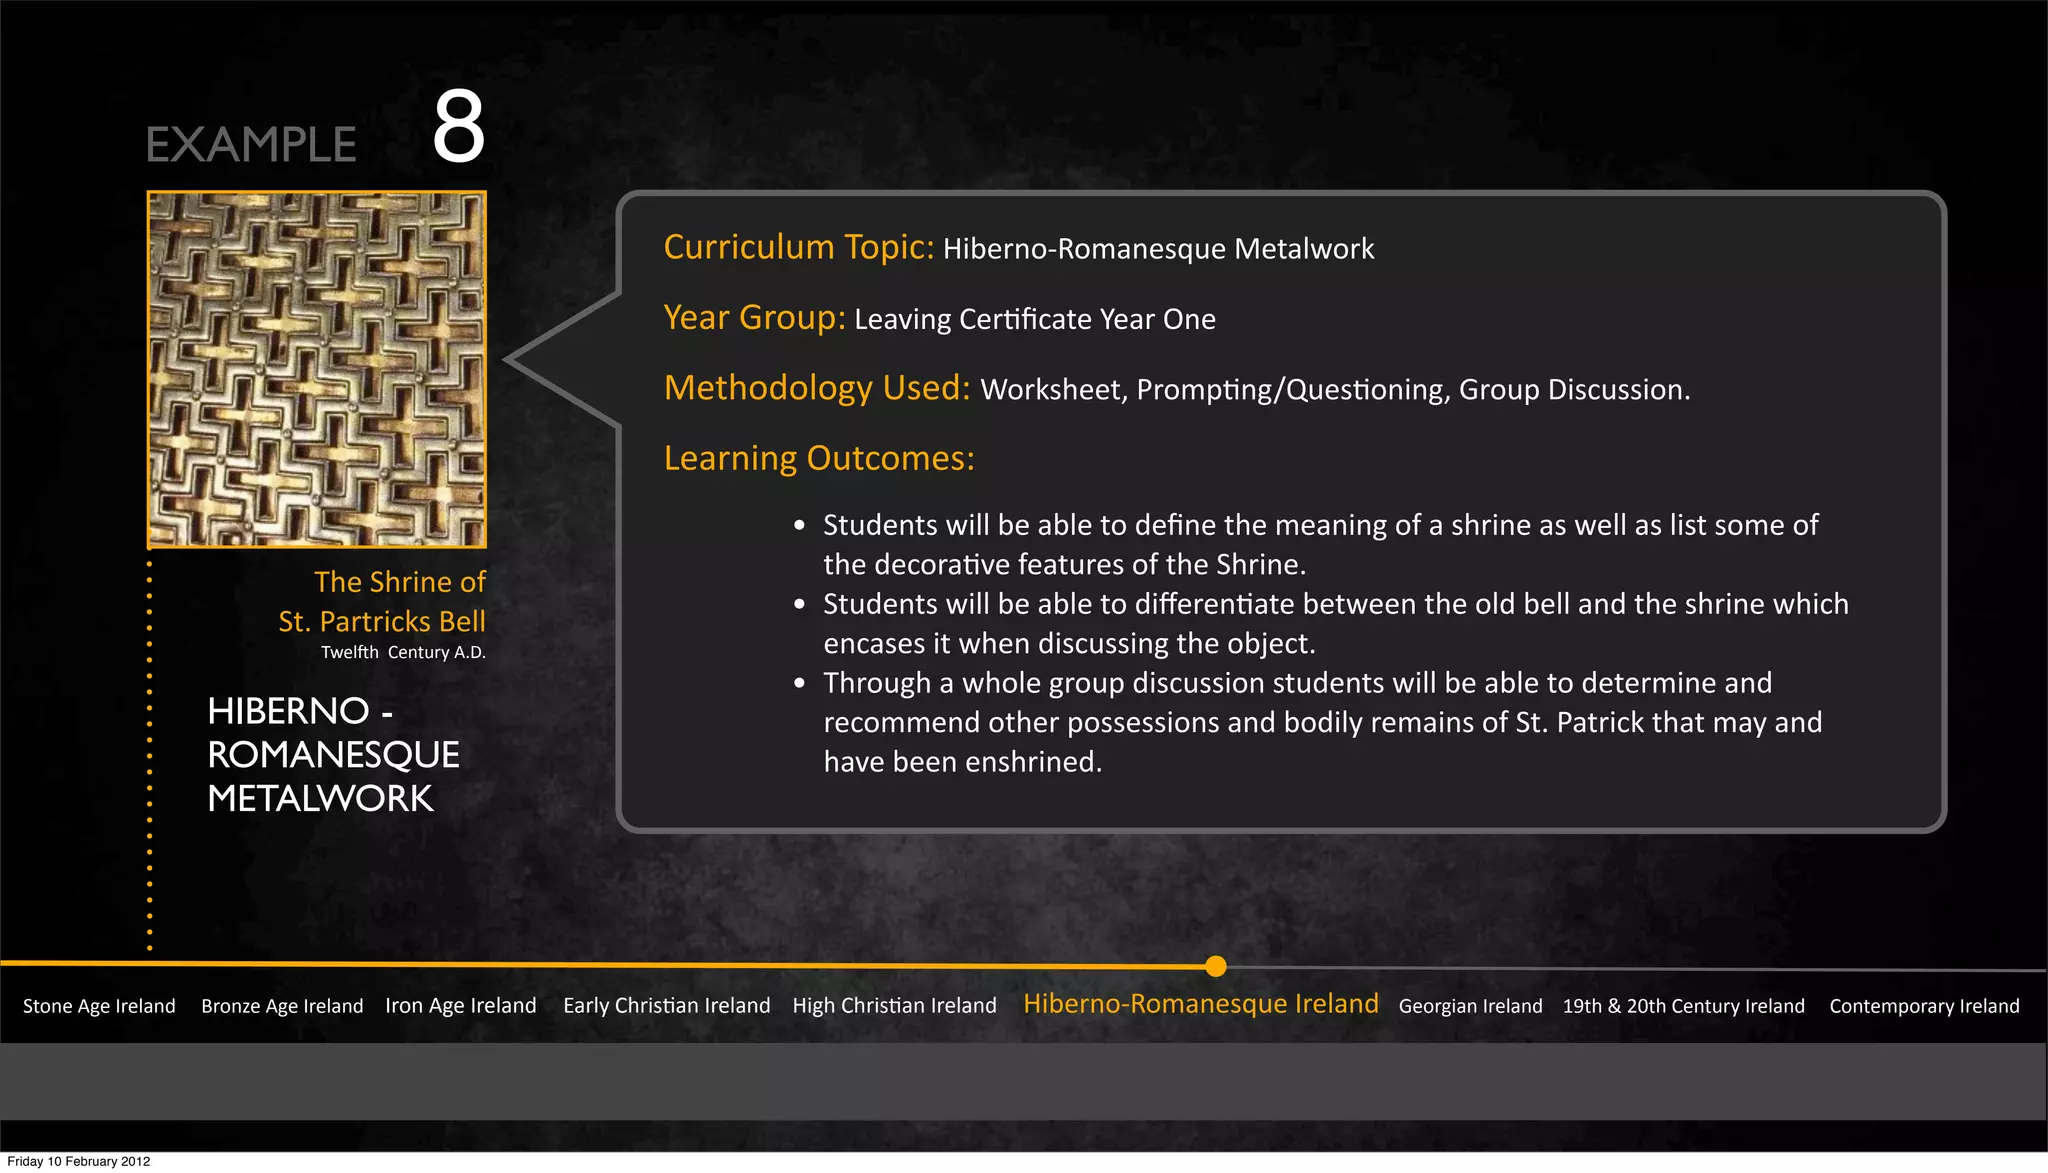Select Contemporary Ireland at timeline end

(x=1924, y=1006)
